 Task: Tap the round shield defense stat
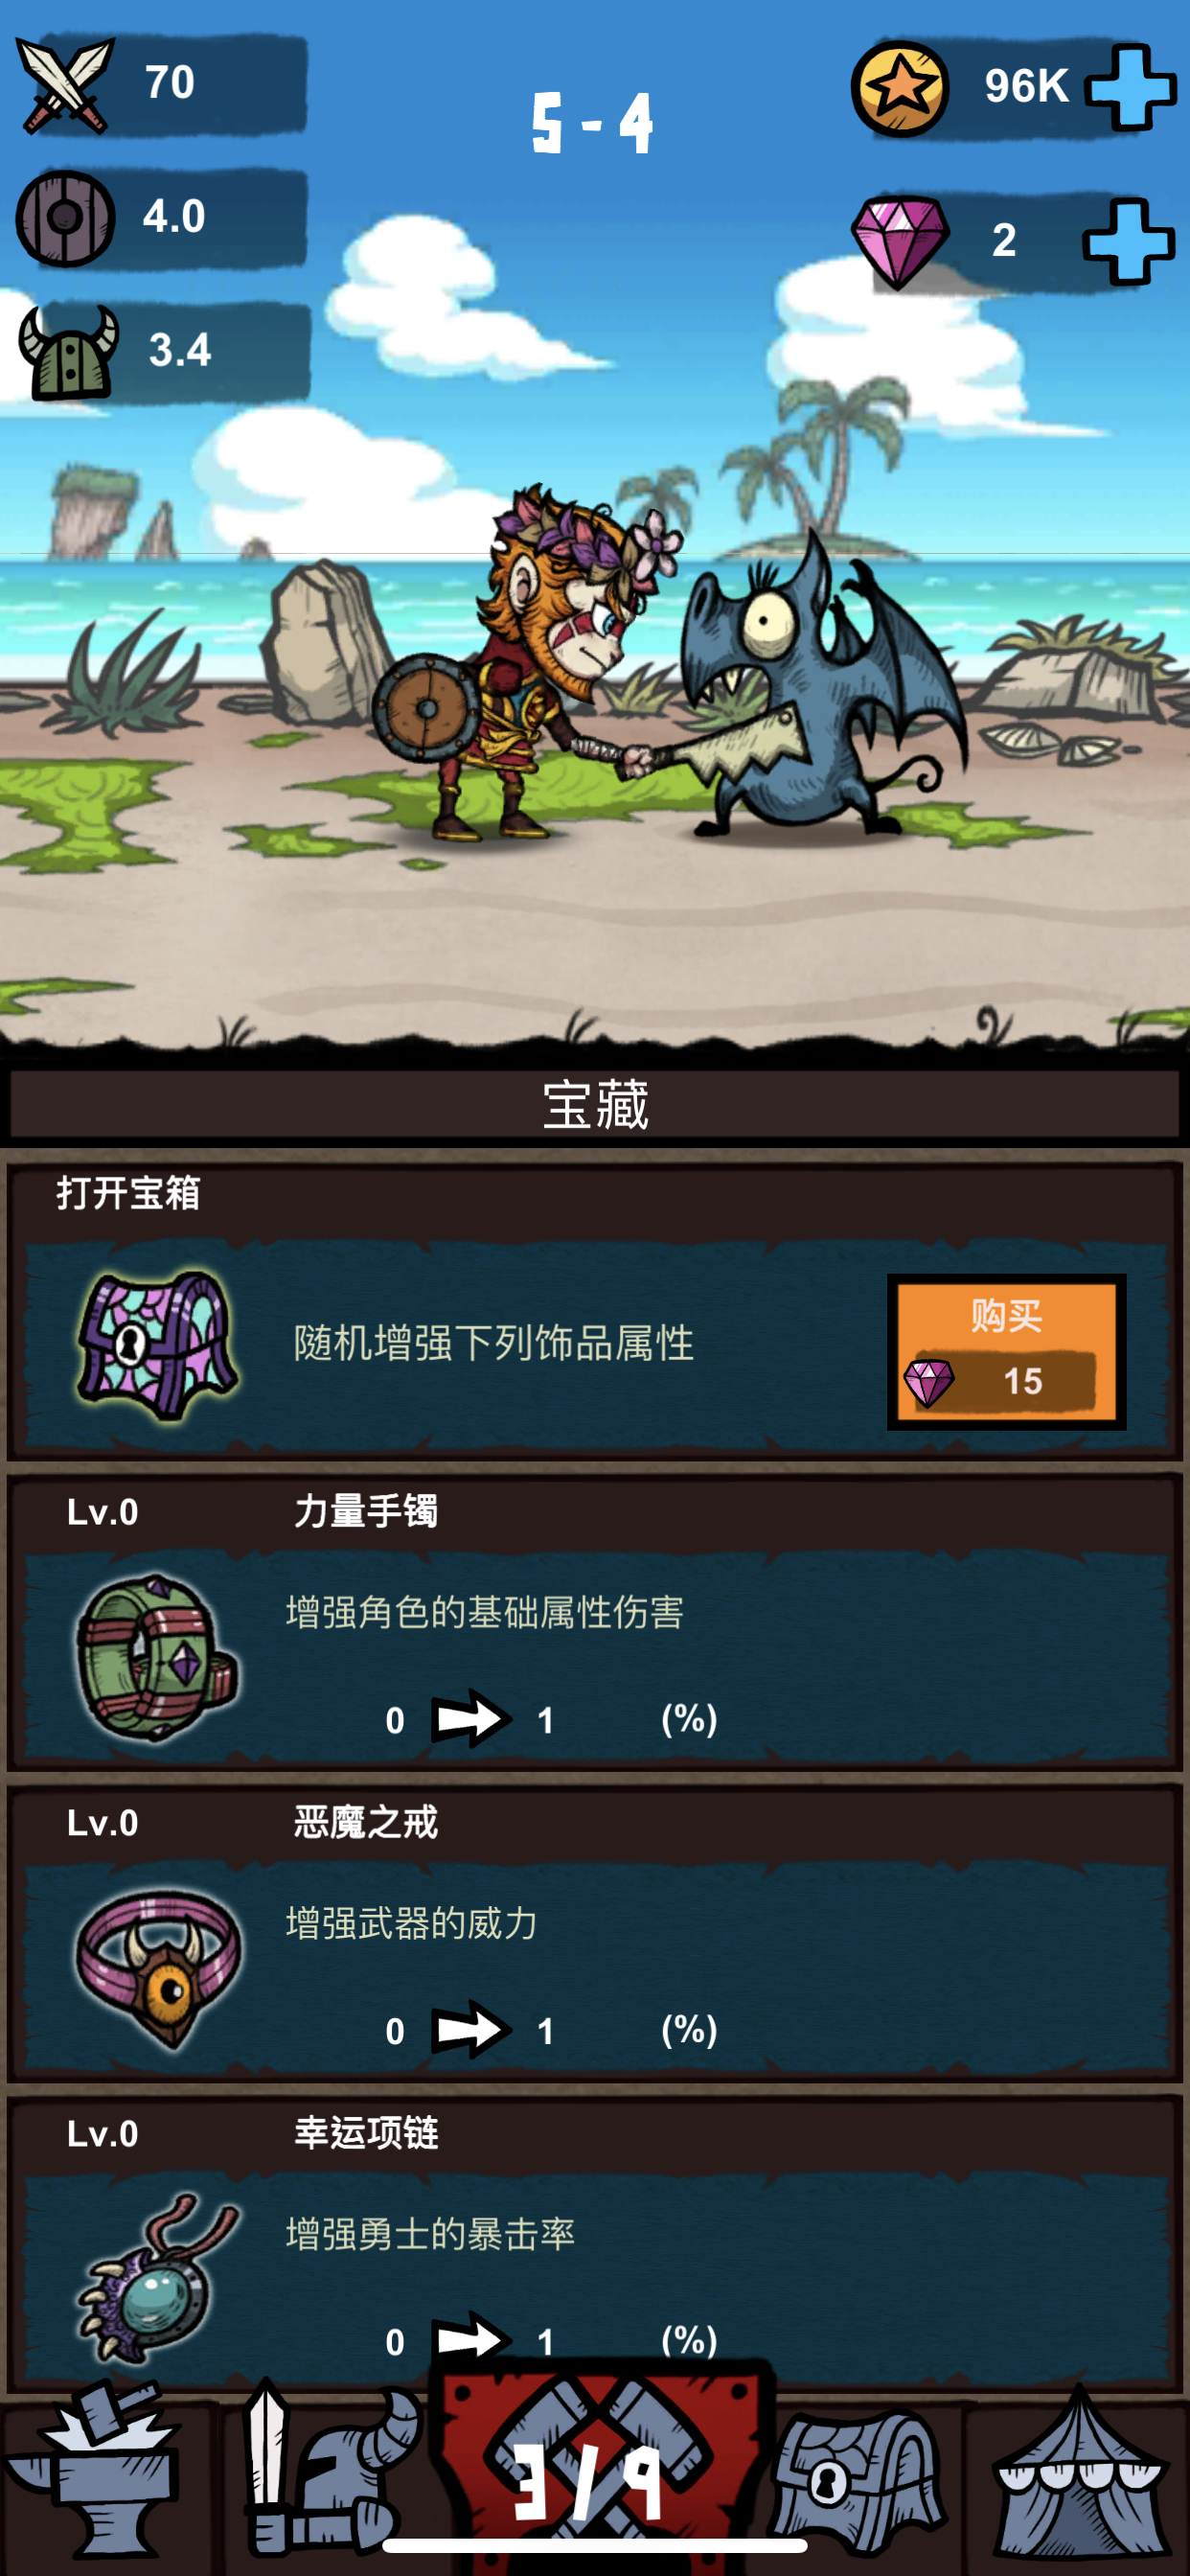point(66,218)
